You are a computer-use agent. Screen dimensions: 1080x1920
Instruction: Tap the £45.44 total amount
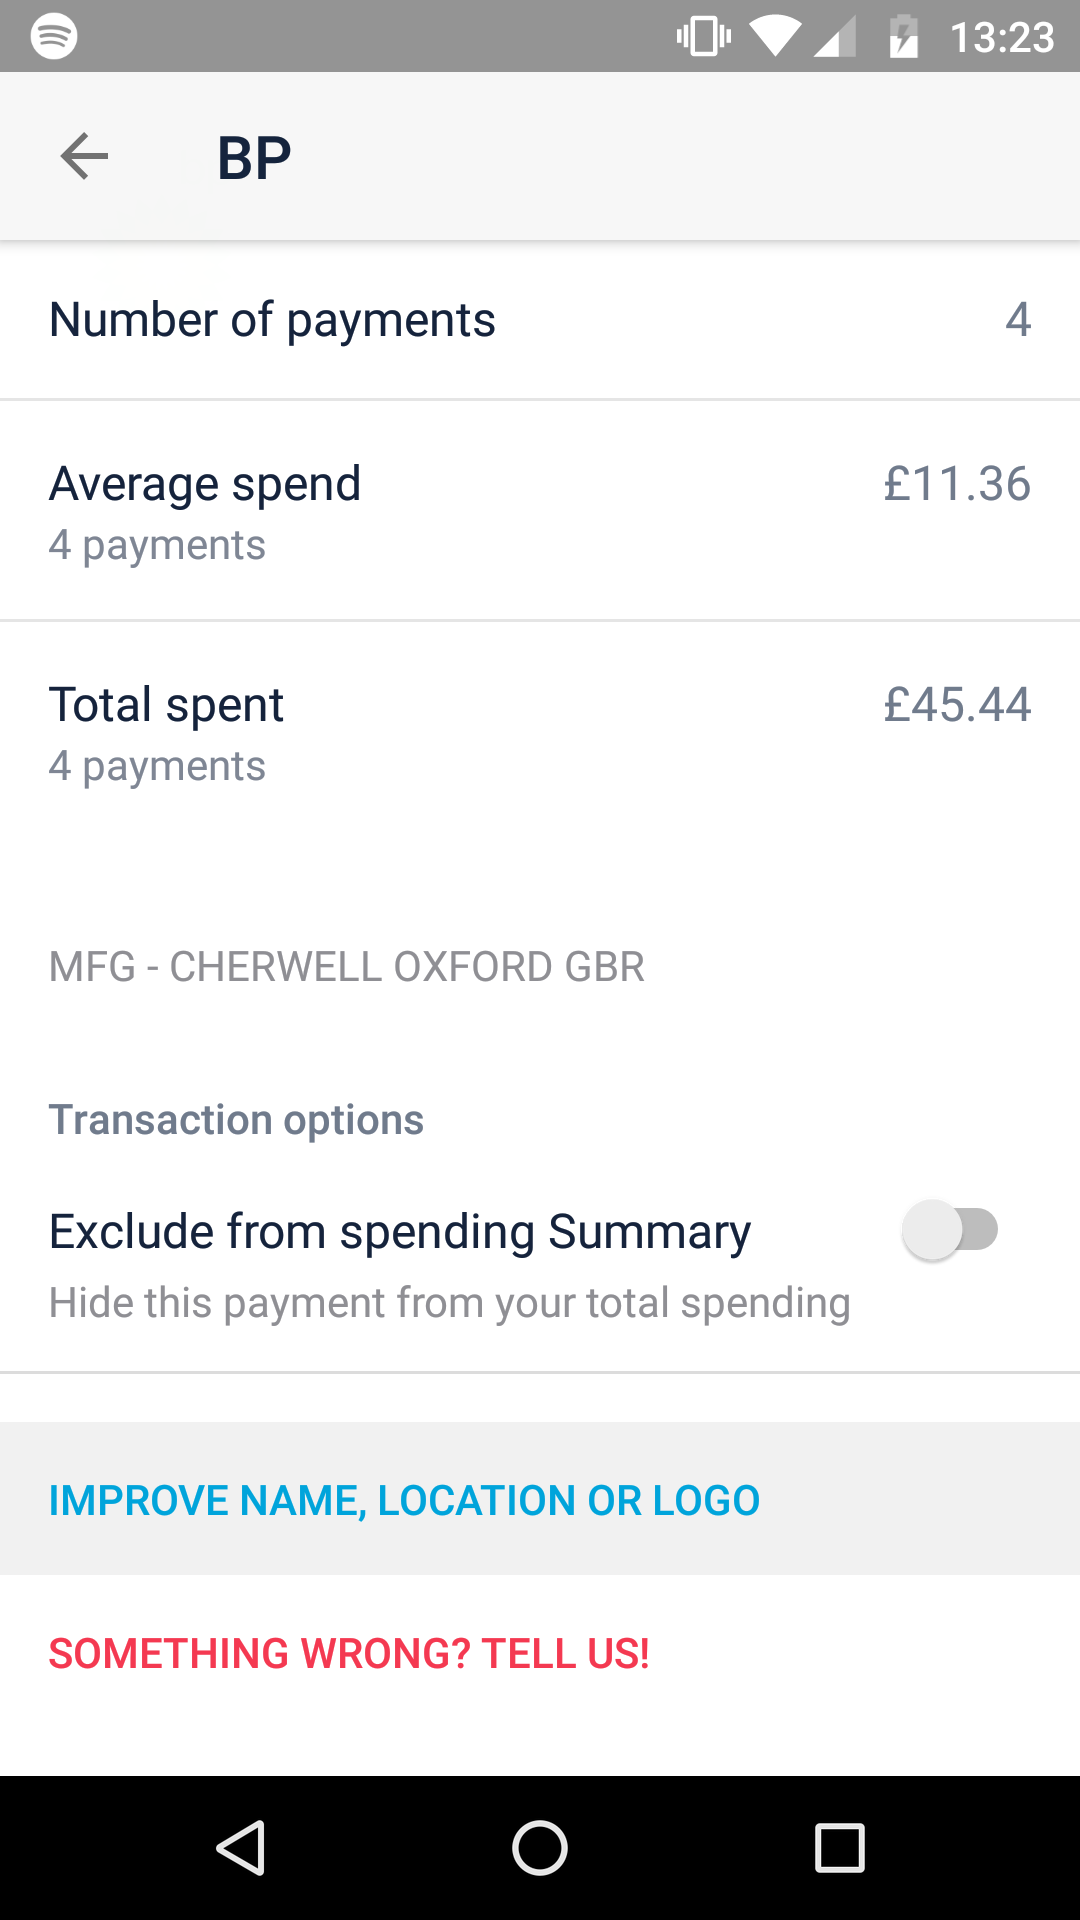(957, 705)
